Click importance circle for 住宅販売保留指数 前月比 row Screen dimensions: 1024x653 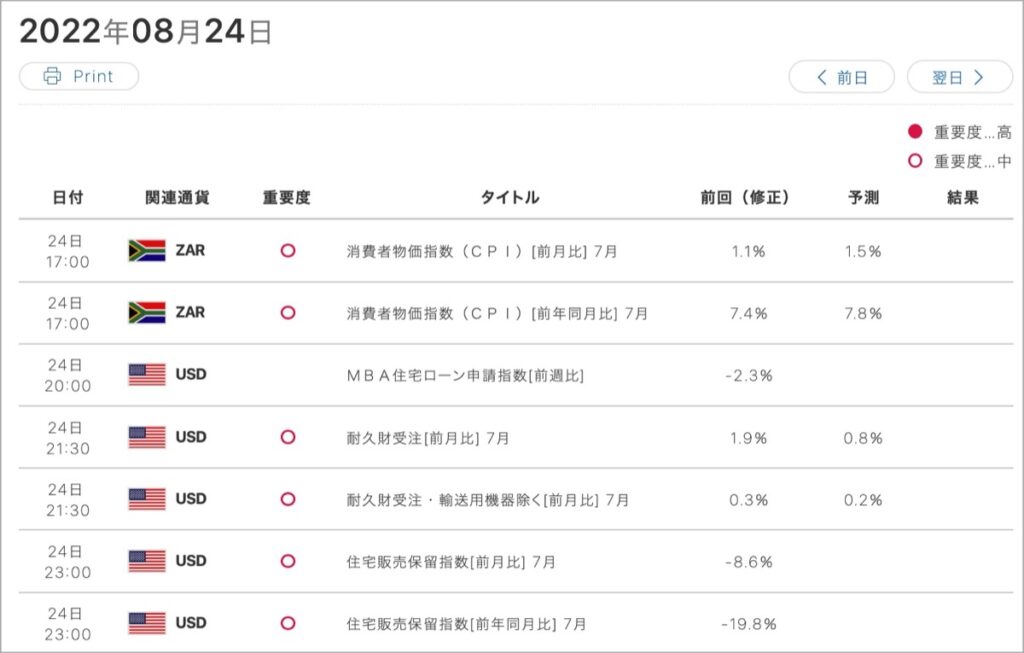click(x=288, y=561)
